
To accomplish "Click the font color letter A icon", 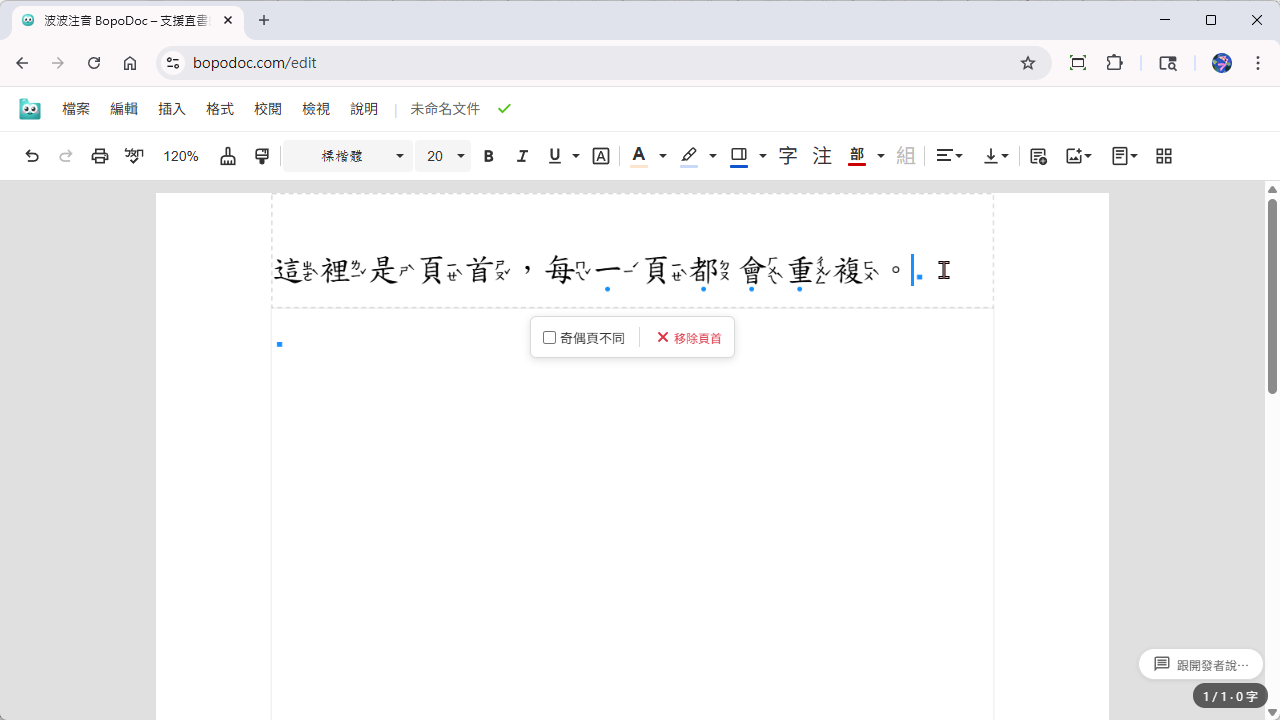I will 639,156.
